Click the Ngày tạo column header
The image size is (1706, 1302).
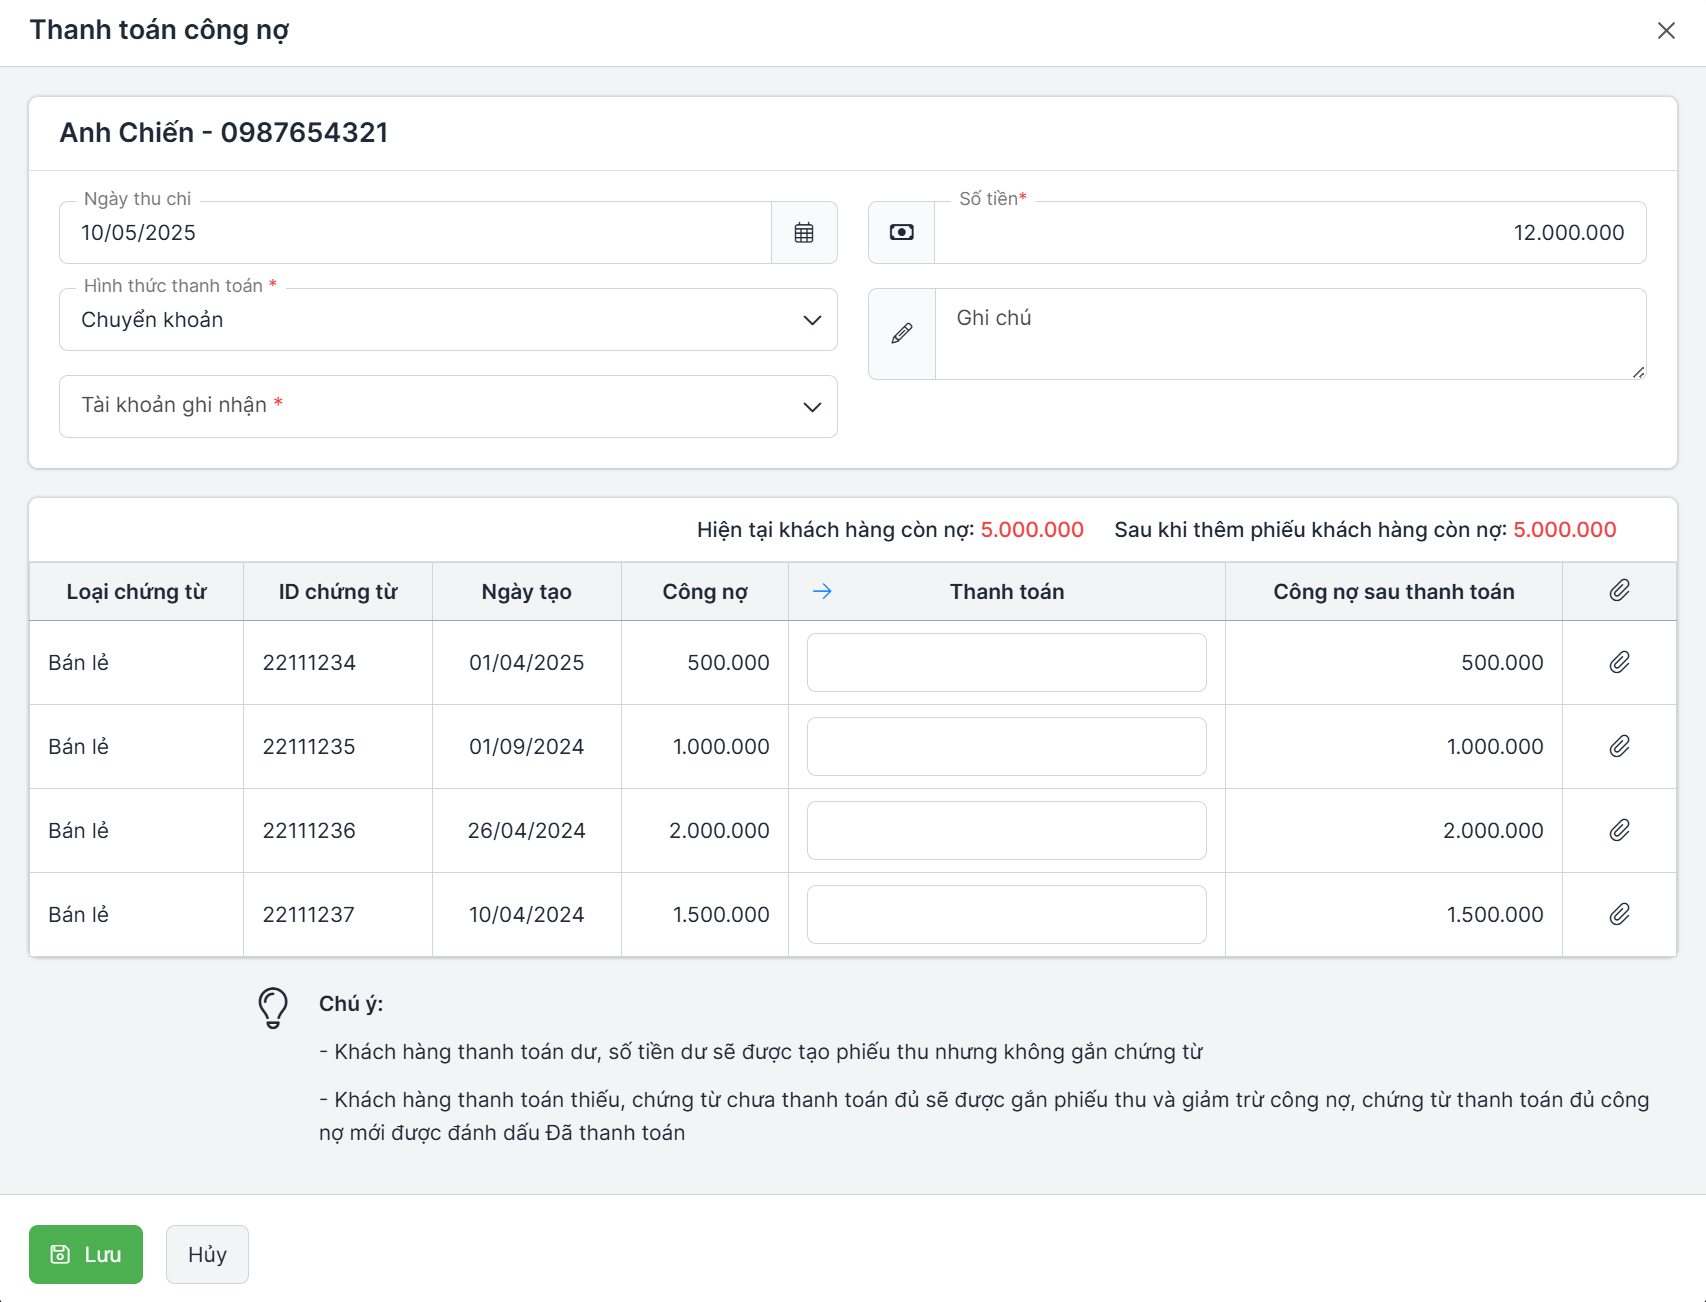(x=527, y=592)
